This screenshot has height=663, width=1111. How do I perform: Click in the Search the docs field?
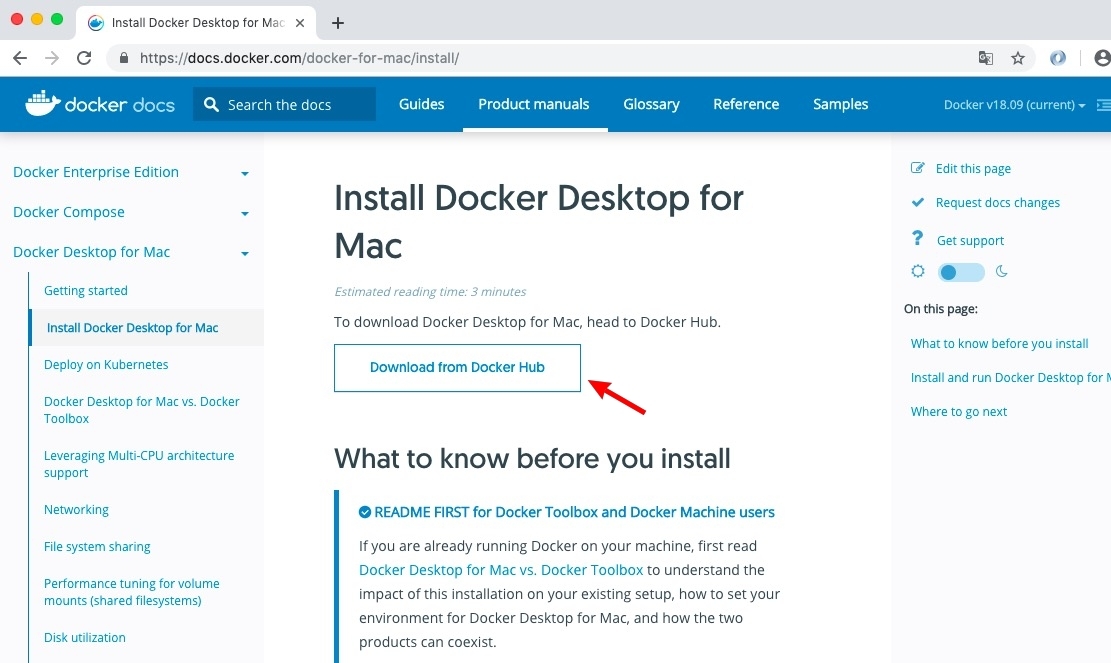pos(284,105)
